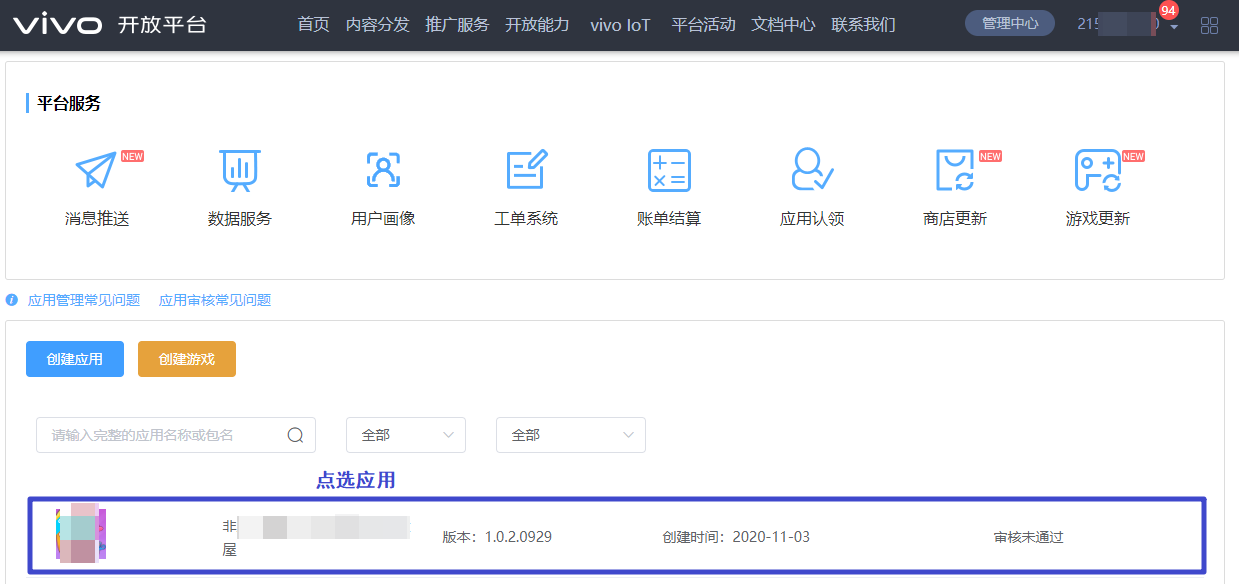Expand the first 全部 filter dropdown
This screenshot has width=1239, height=584.
[x=406, y=435]
